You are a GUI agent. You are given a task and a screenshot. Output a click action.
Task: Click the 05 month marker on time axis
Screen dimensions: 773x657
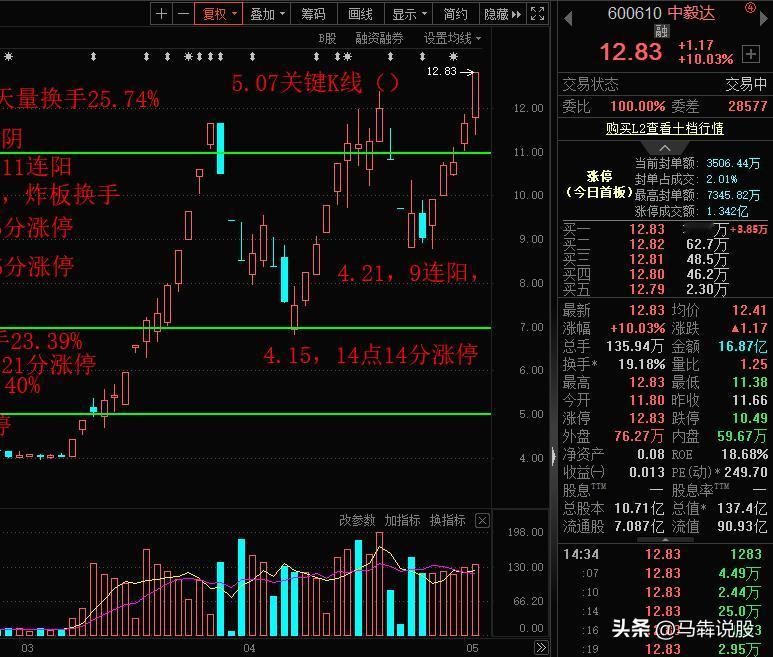472,648
